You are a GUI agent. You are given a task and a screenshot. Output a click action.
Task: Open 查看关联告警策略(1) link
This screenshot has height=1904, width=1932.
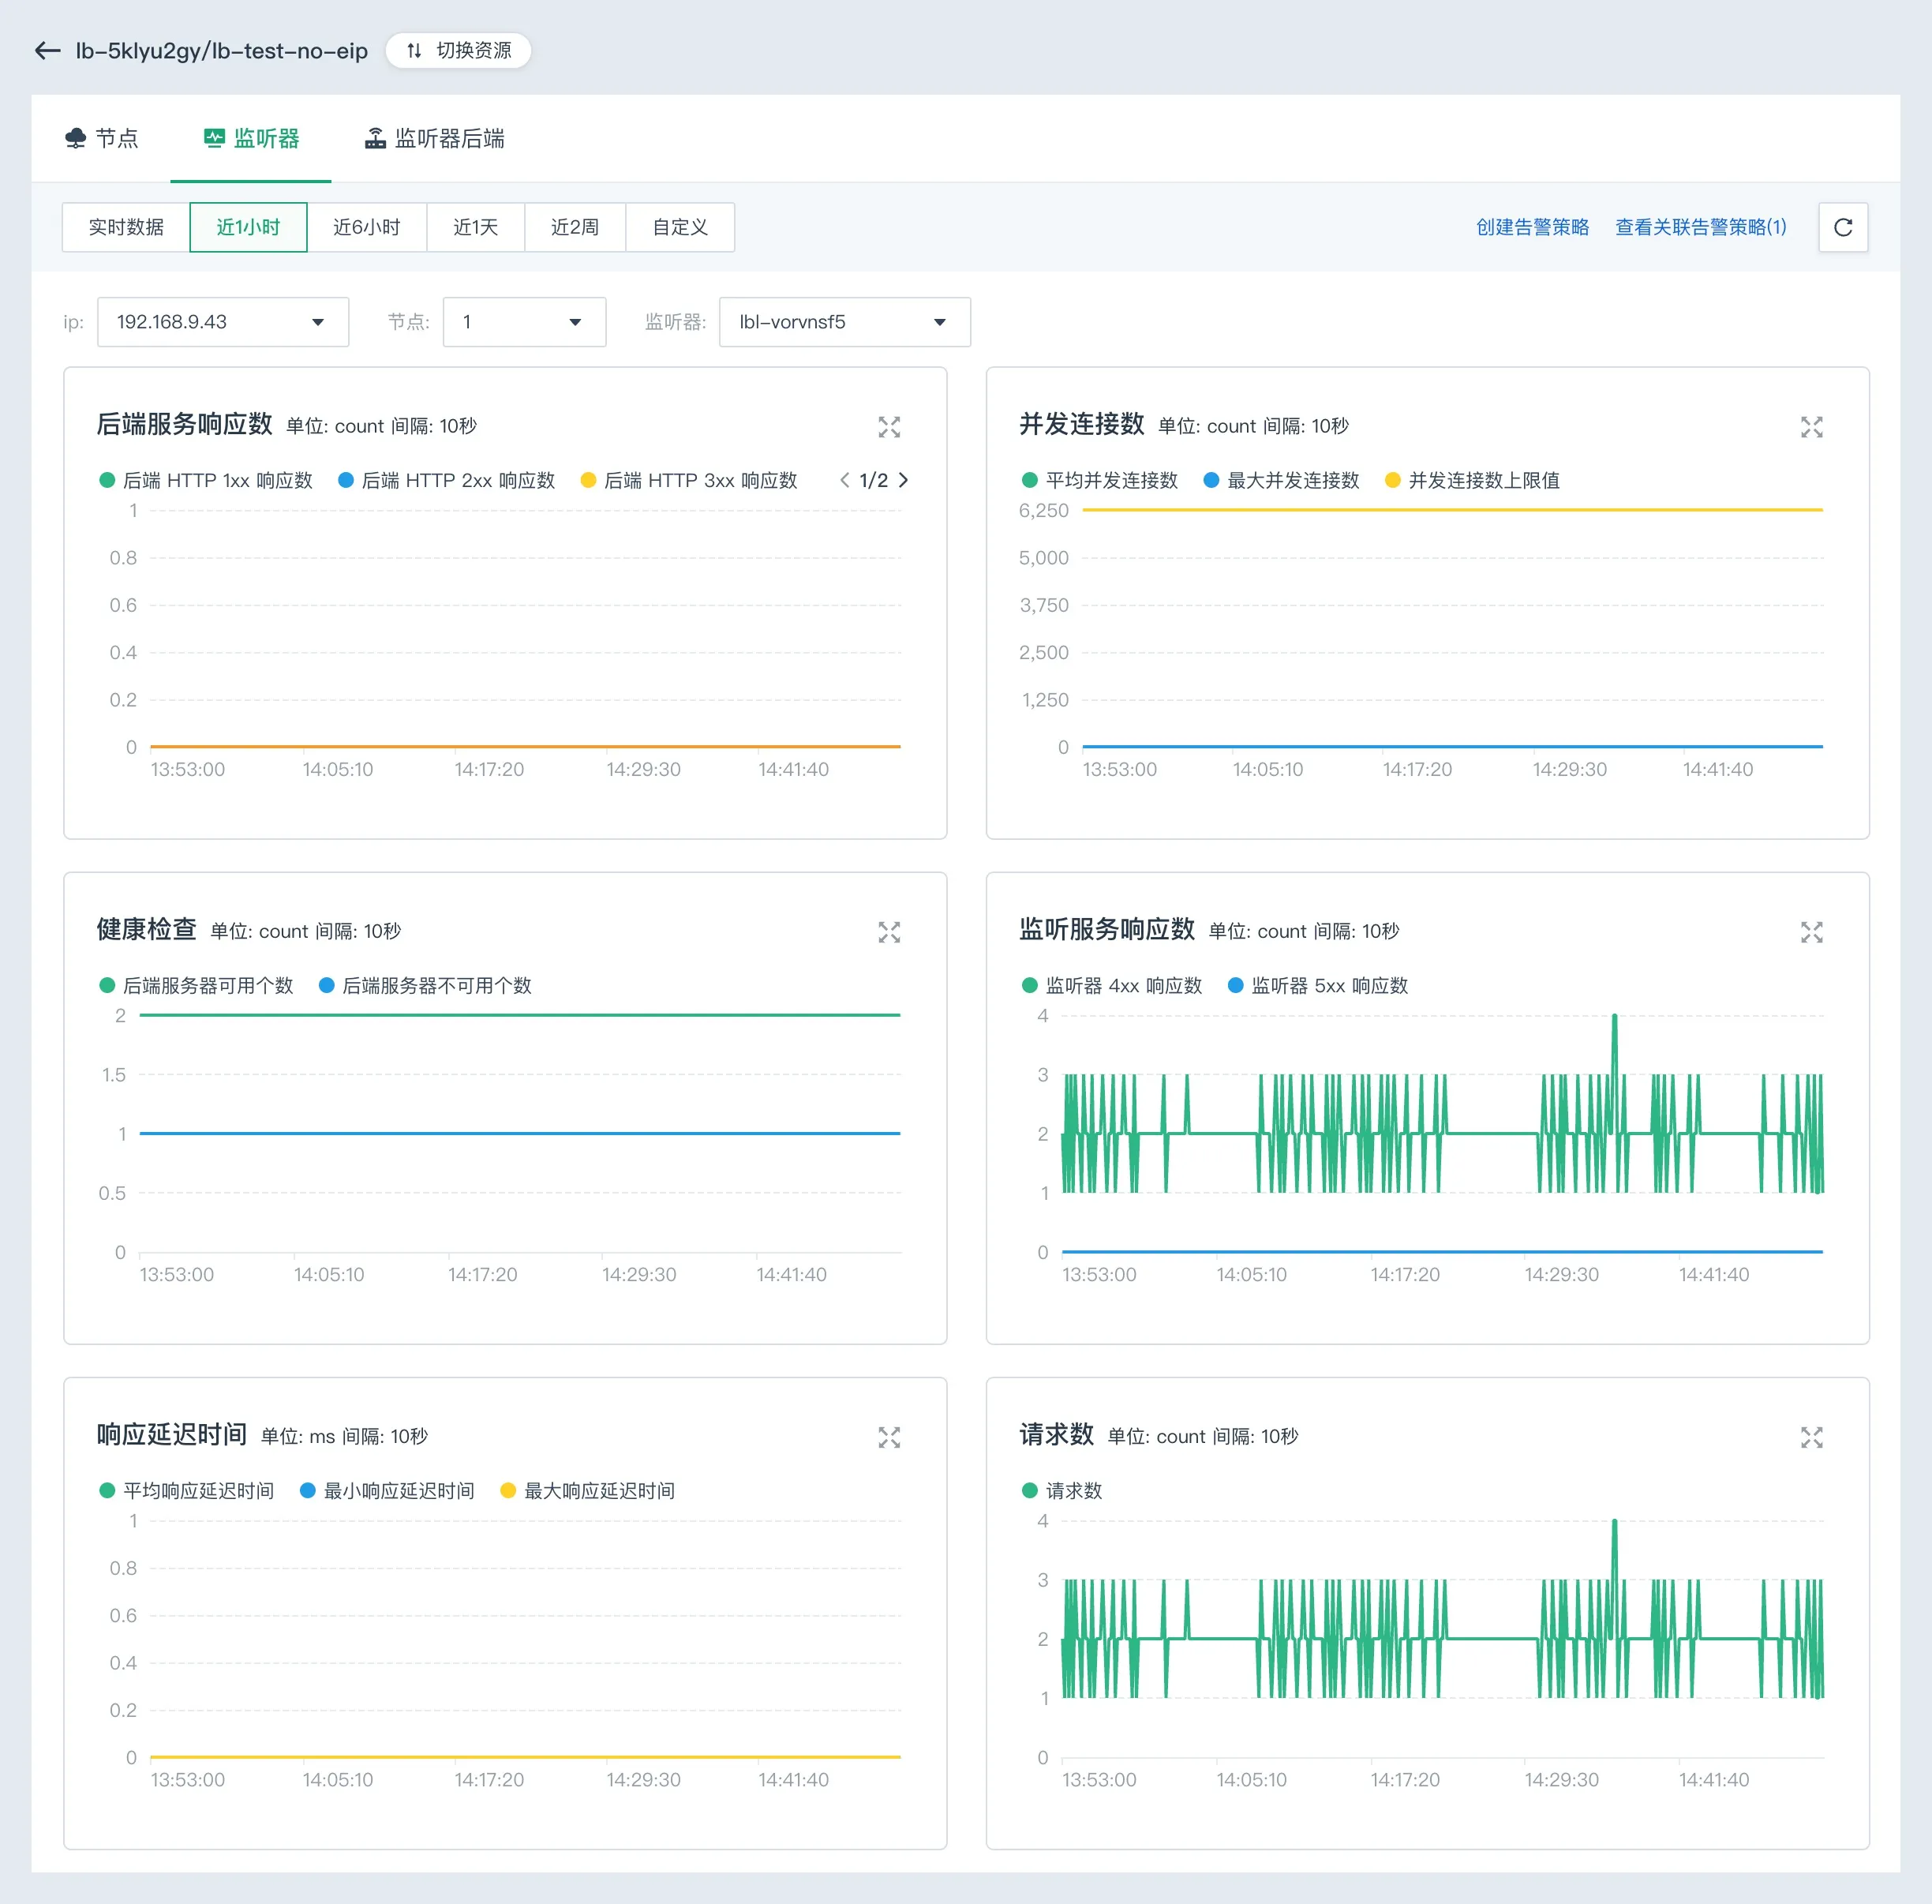[x=1701, y=227]
